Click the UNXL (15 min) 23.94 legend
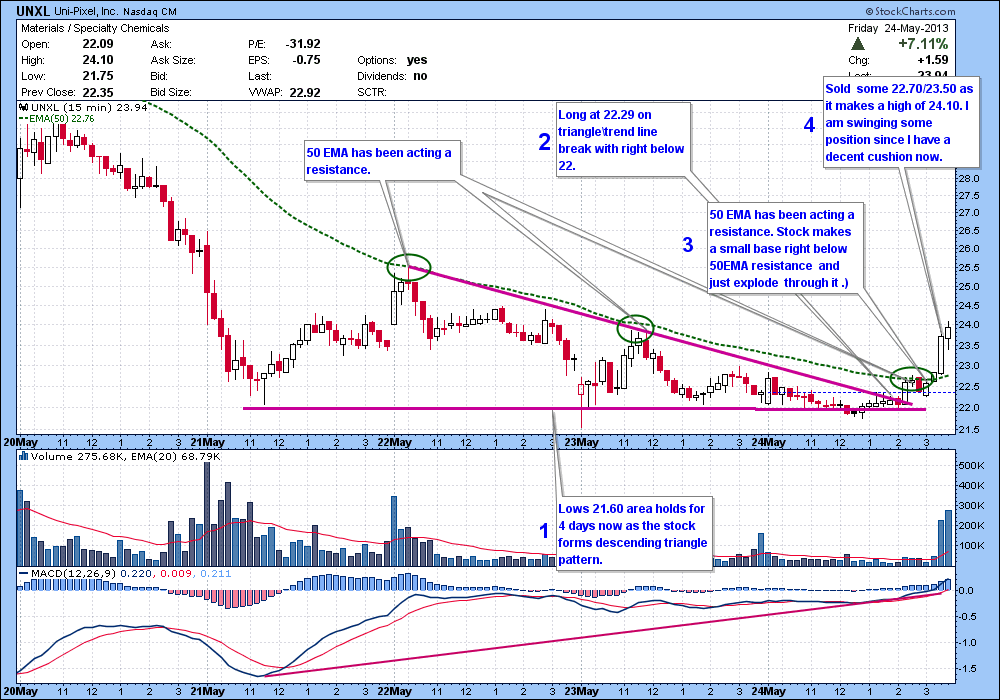1000x700 pixels. tap(89, 107)
